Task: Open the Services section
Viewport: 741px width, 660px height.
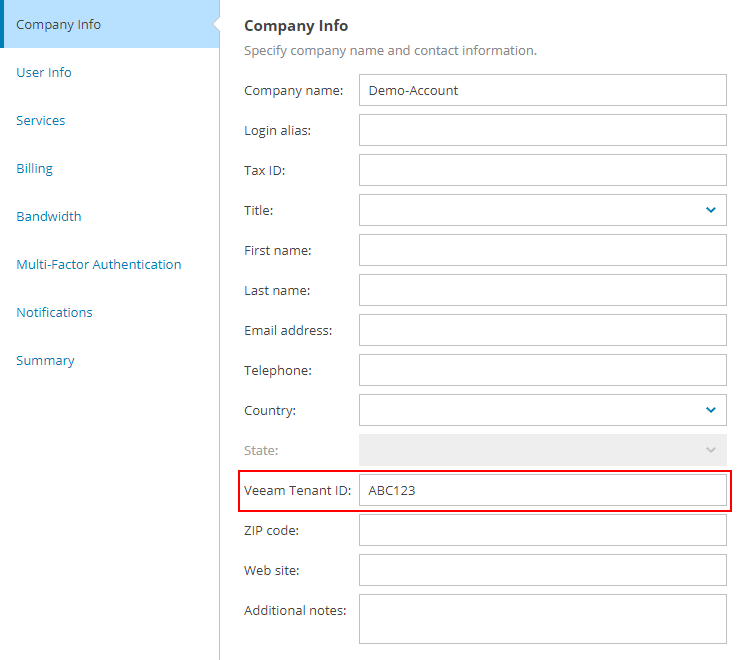Action: pos(41,120)
